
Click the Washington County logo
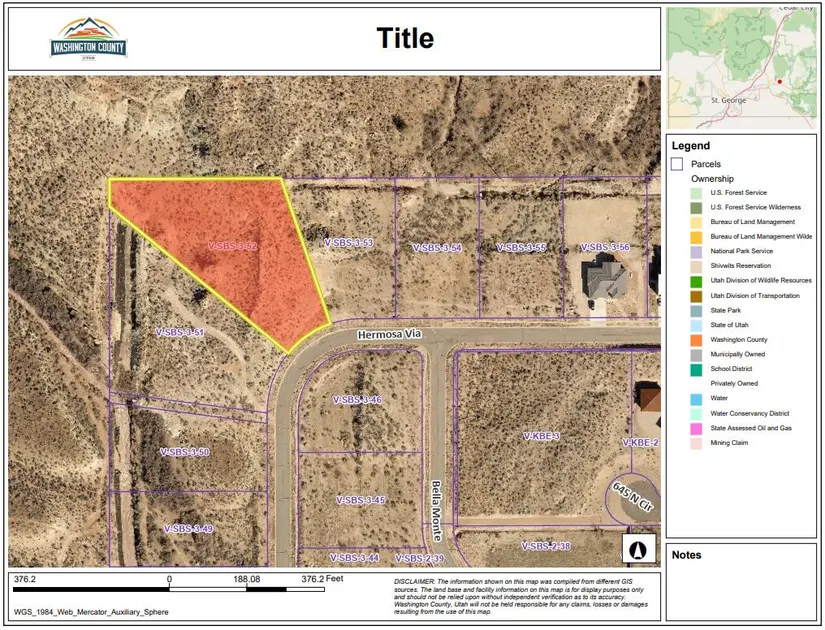click(x=88, y=38)
